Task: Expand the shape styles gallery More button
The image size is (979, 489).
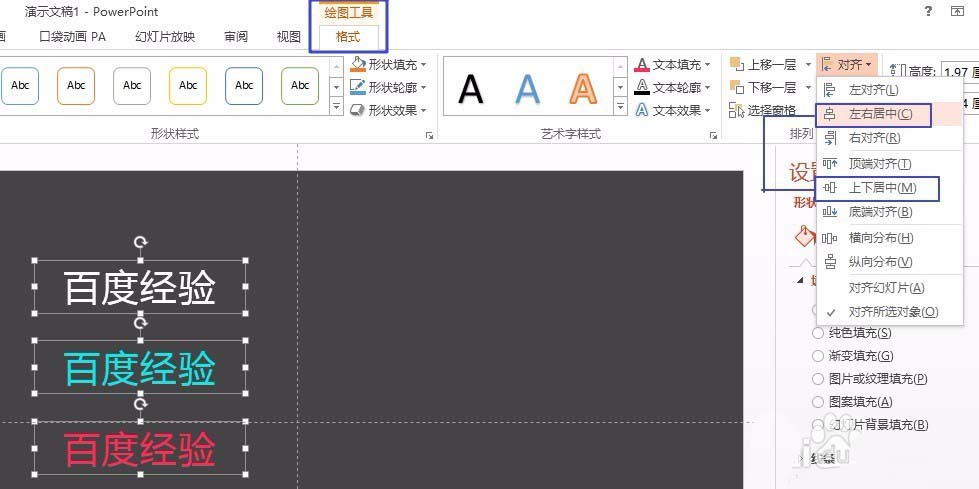Action: (337, 107)
